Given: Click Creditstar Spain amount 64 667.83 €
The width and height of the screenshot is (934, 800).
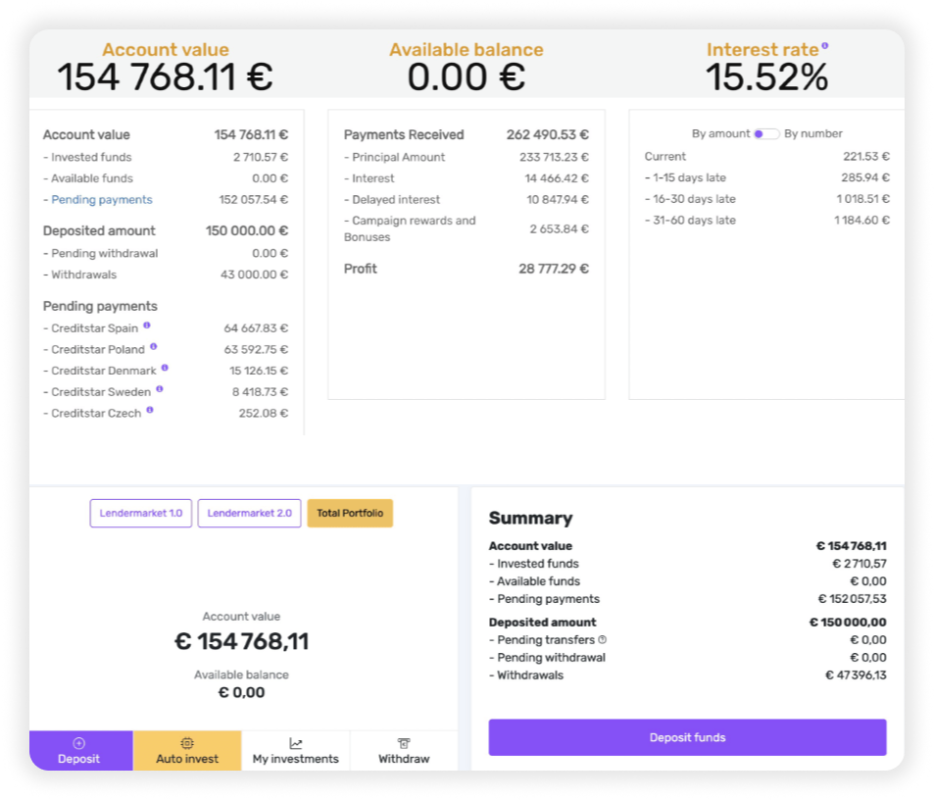Looking at the screenshot, I should [x=256, y=328].
